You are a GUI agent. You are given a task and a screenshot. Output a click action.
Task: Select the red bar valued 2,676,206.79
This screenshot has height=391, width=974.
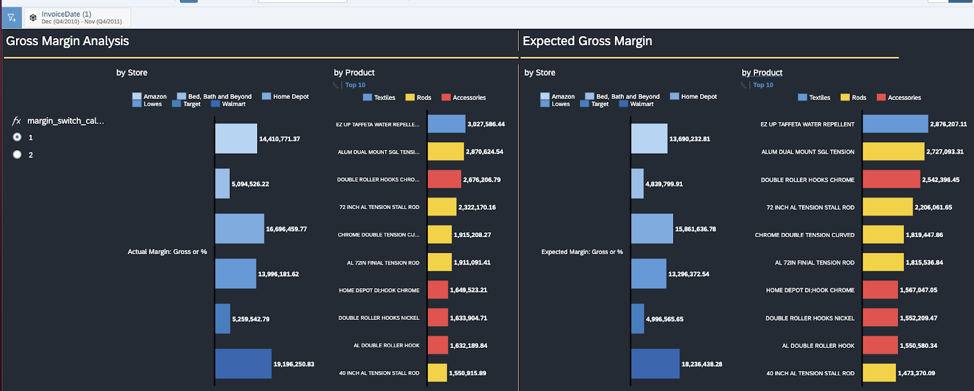445,180
